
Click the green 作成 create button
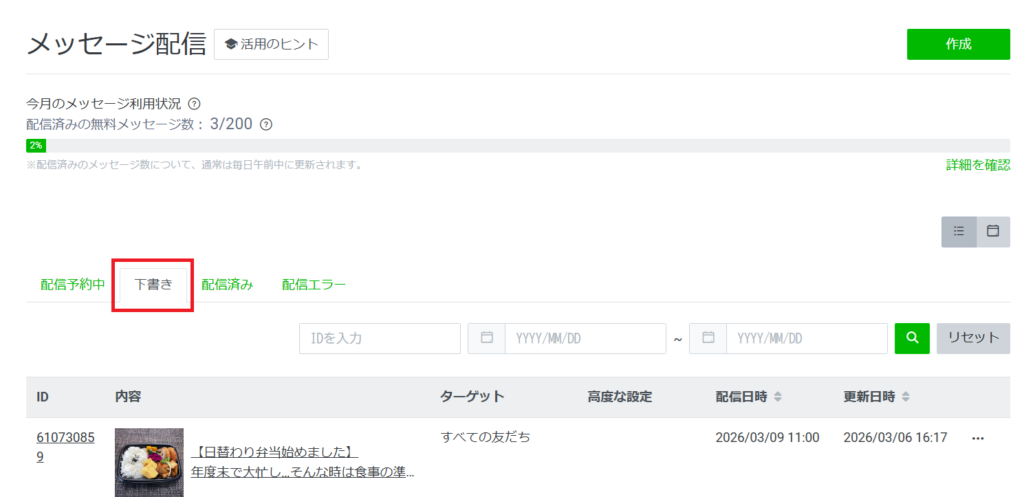pyautogui.click(x=957, y=45)
